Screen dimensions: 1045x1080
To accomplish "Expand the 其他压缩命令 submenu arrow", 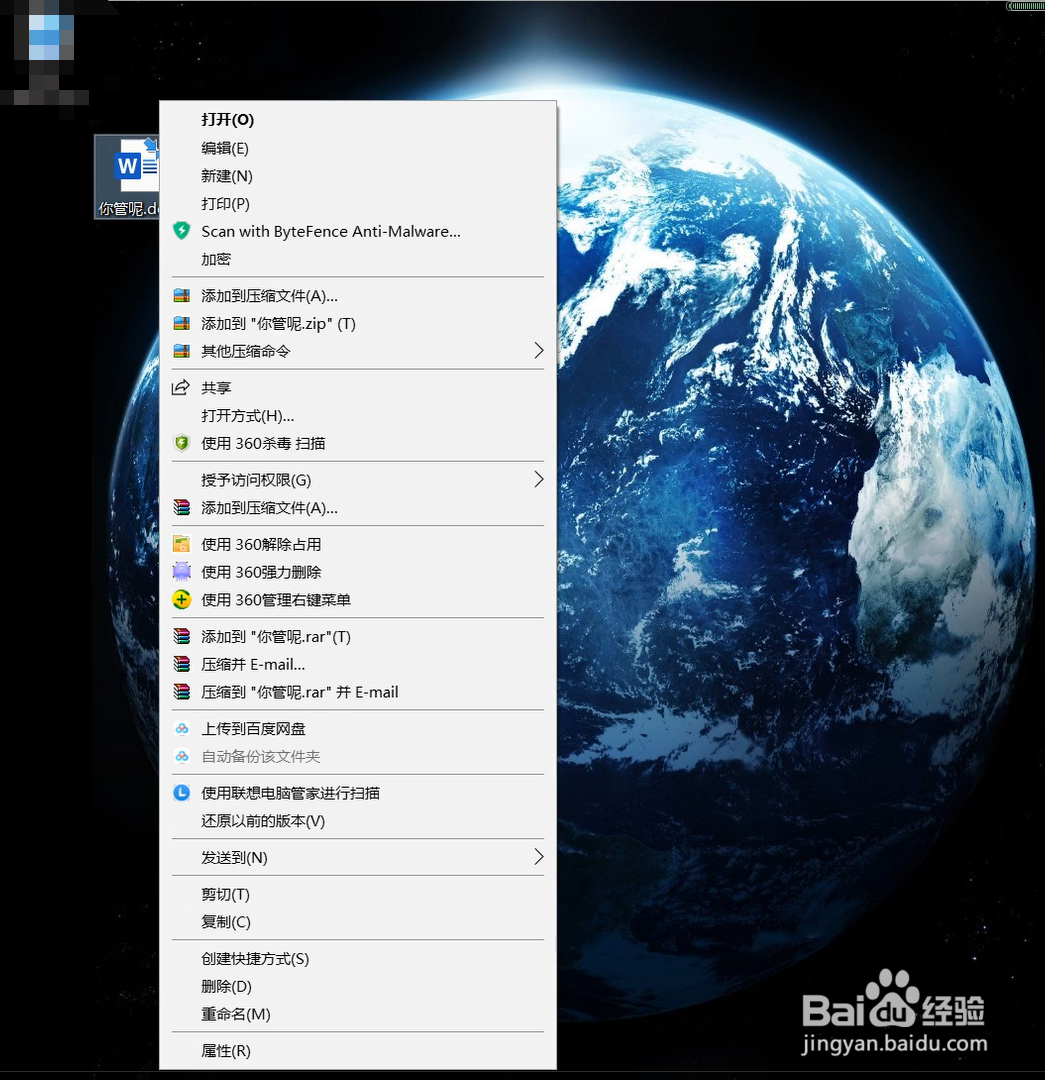I will click(x=539, y=351).
